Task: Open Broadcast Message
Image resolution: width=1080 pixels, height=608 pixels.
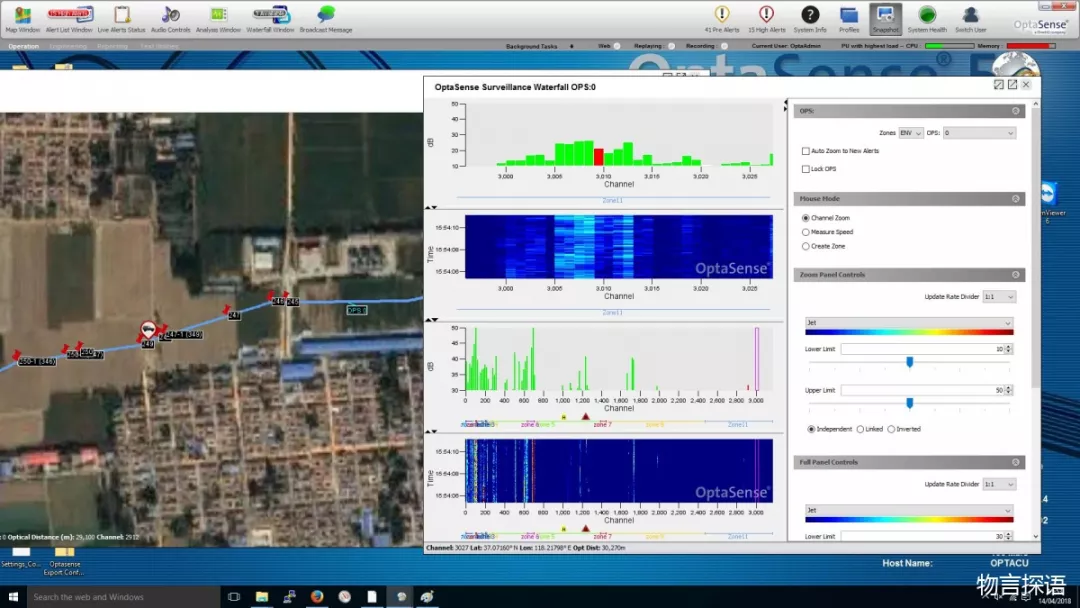Action: tap(326, 19)
